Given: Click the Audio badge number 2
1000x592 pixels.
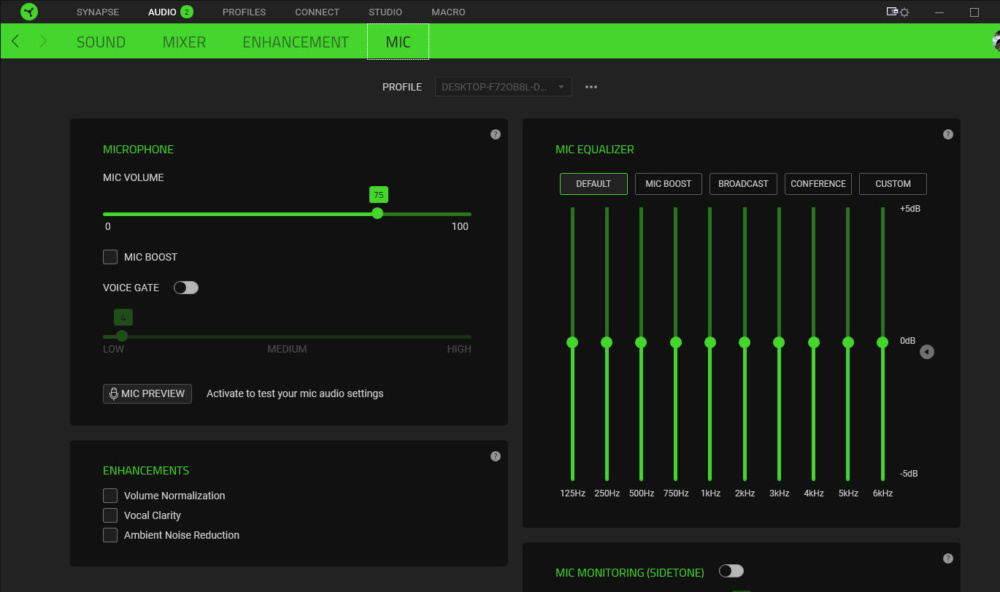Looking at the screenshot, I should coord(187,11).
